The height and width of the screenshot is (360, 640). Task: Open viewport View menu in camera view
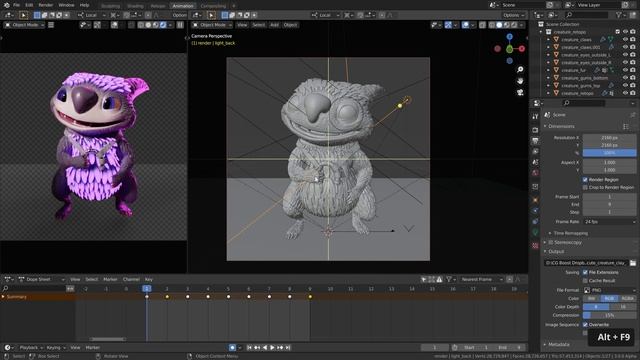tap(242, 25)
